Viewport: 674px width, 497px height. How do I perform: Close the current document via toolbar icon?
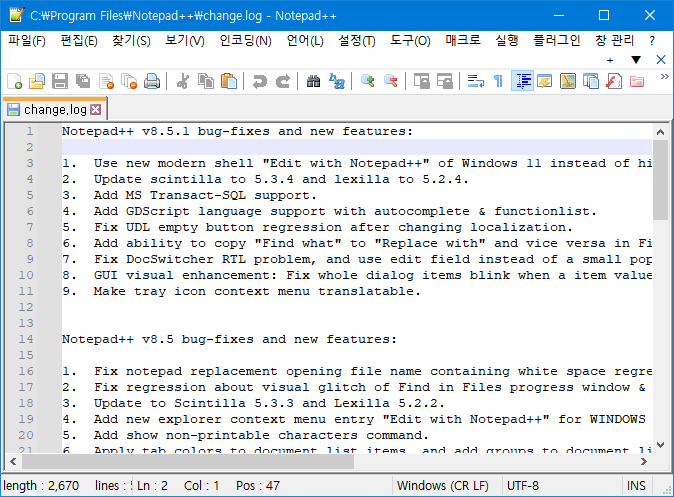pos(106,81)
